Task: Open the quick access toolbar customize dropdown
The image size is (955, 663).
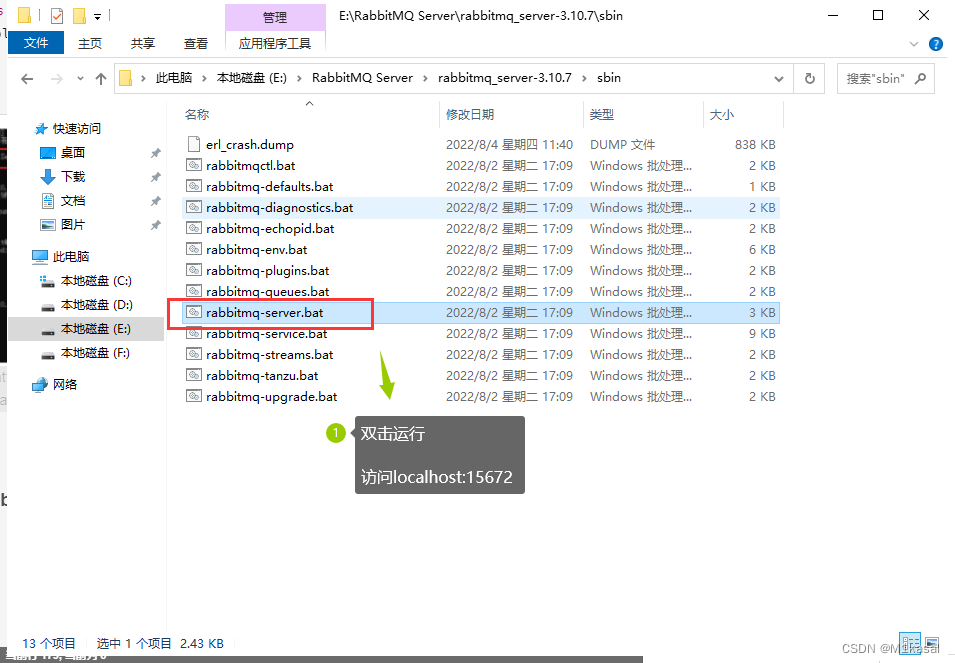Action: coord(97,16)
